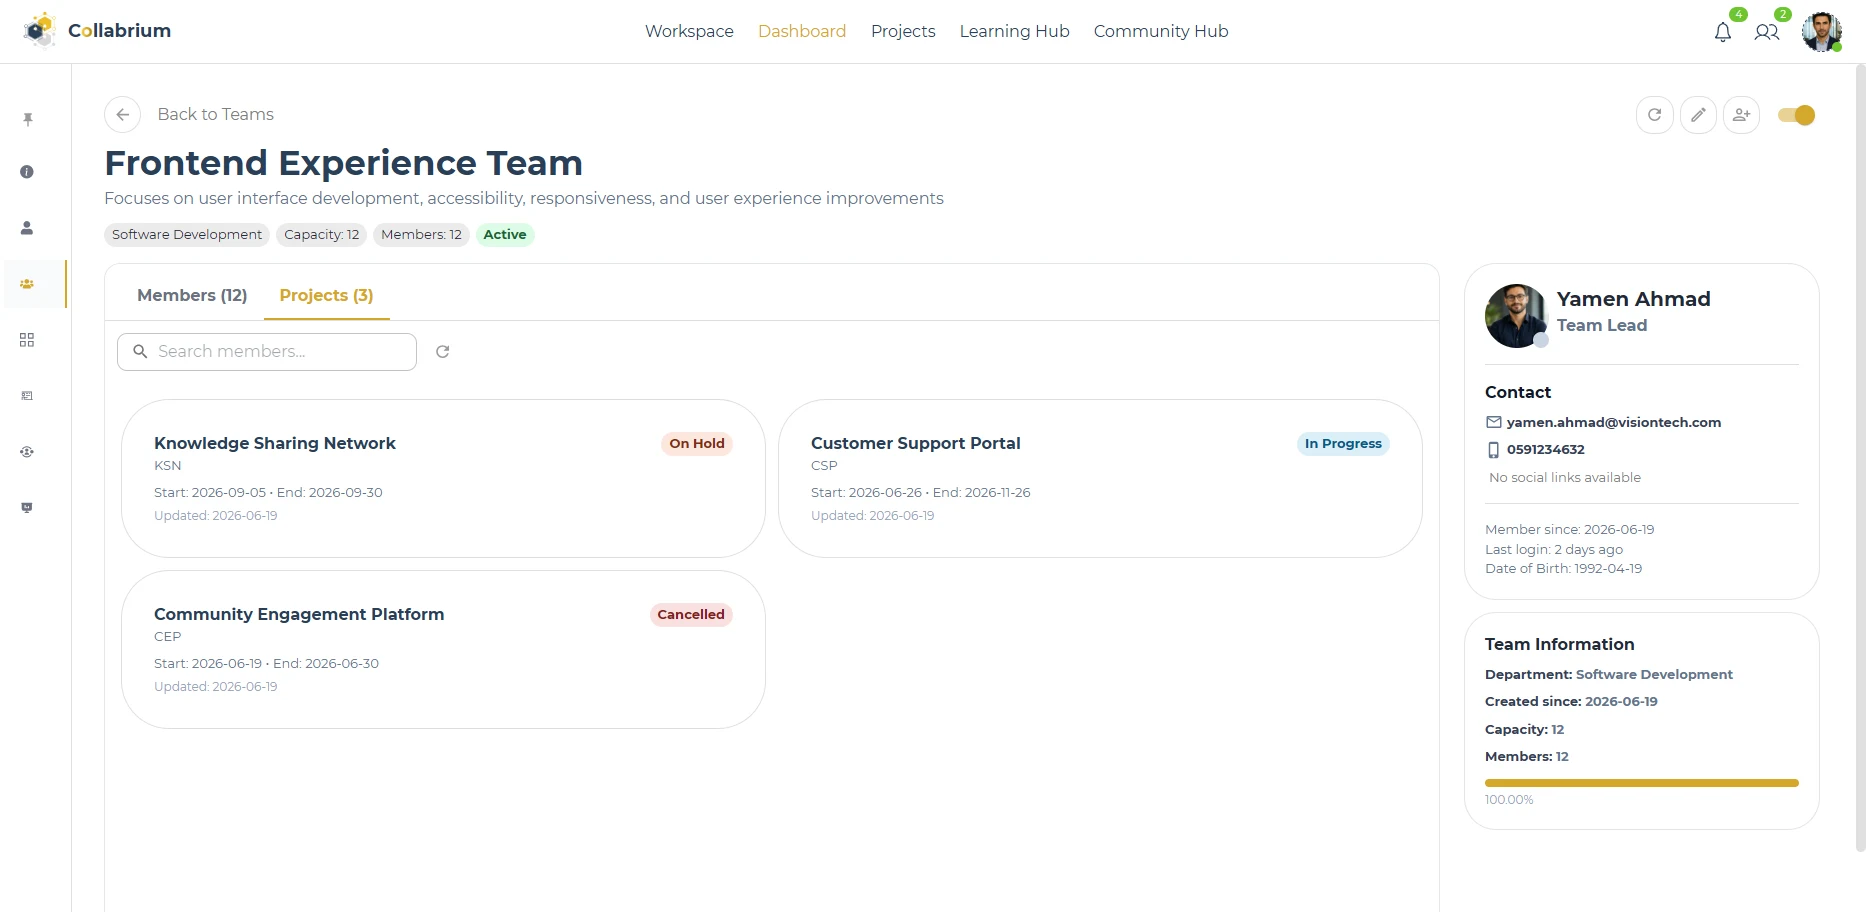Click the No social links available text
Image resolution: width=1866 pixels, height=912 pixels.
(1565, 478)
